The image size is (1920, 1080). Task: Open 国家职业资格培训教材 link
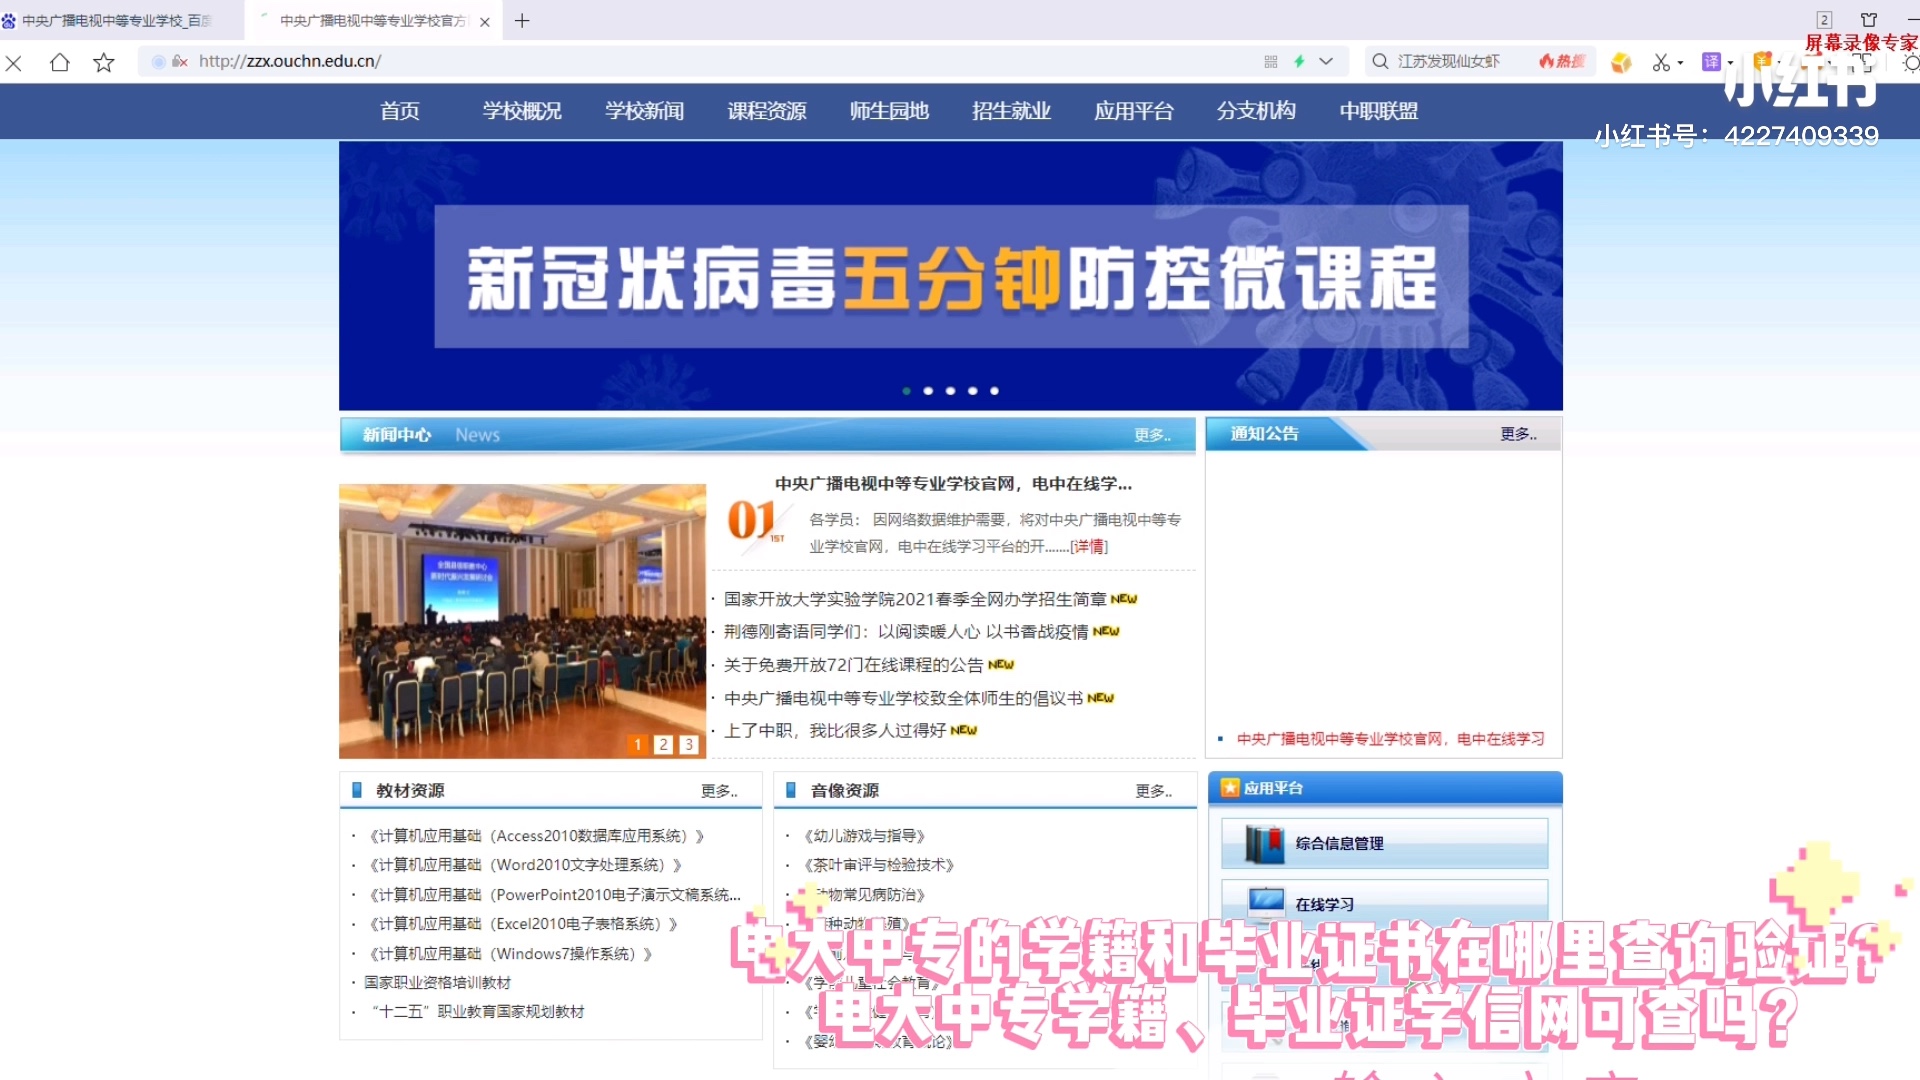point(437,983)
